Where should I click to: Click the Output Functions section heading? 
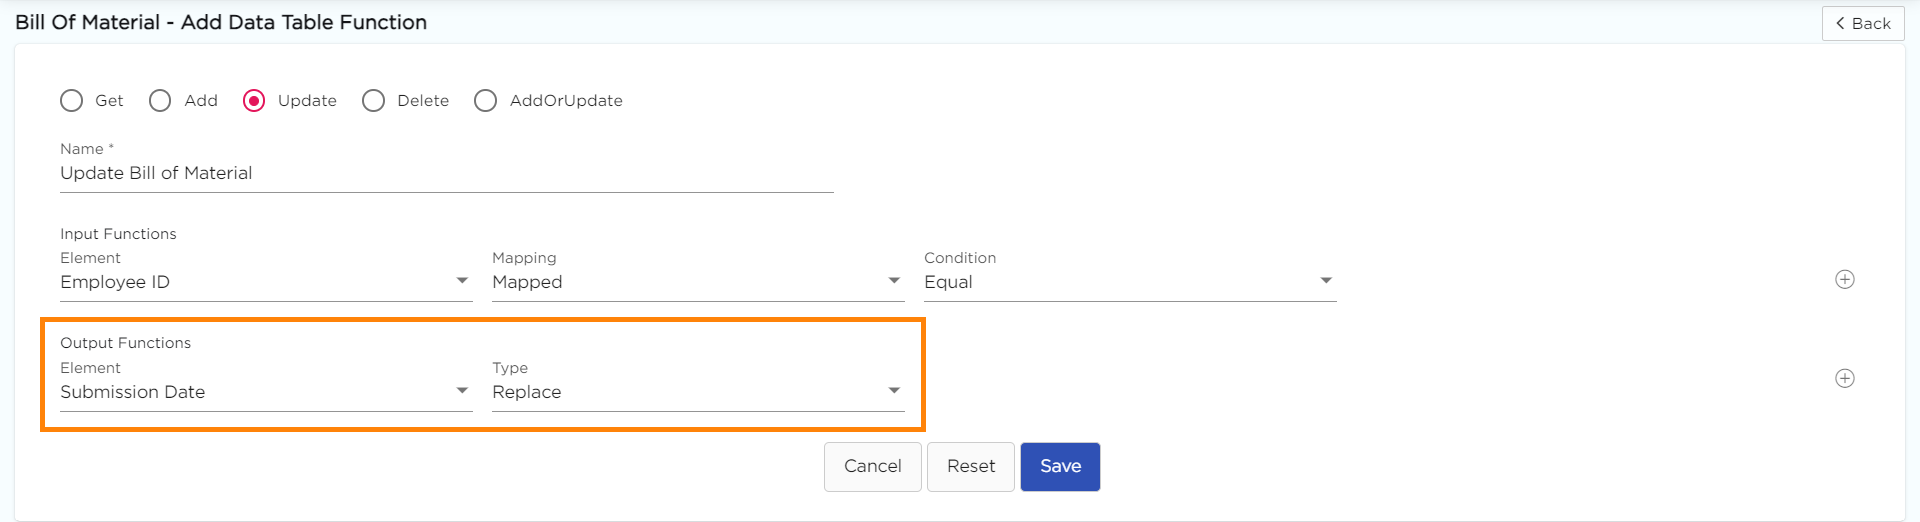click(125, 343)
